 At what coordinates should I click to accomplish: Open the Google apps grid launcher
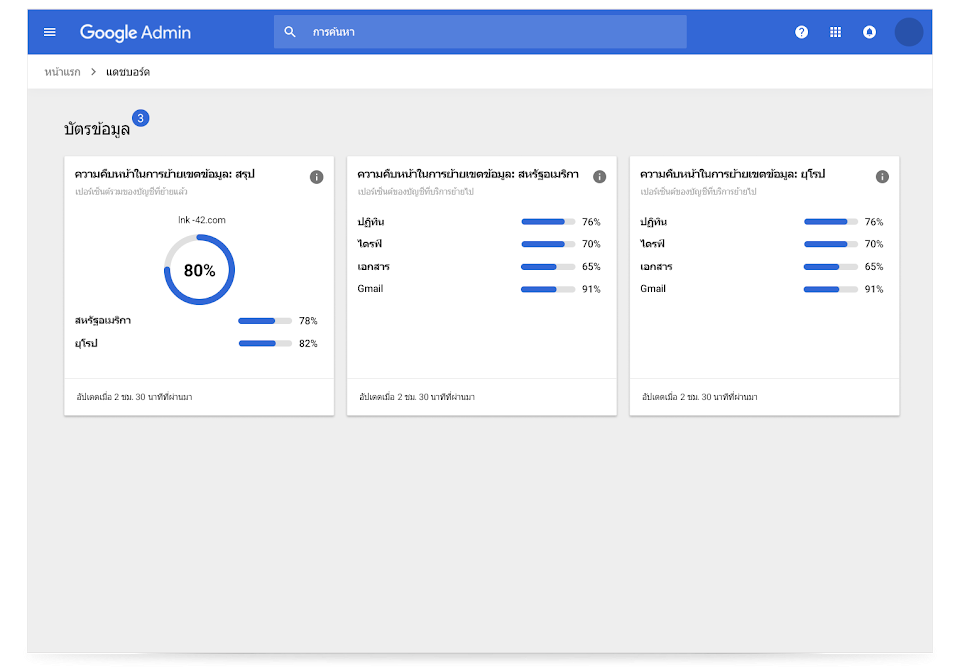(x=835, y=32)
